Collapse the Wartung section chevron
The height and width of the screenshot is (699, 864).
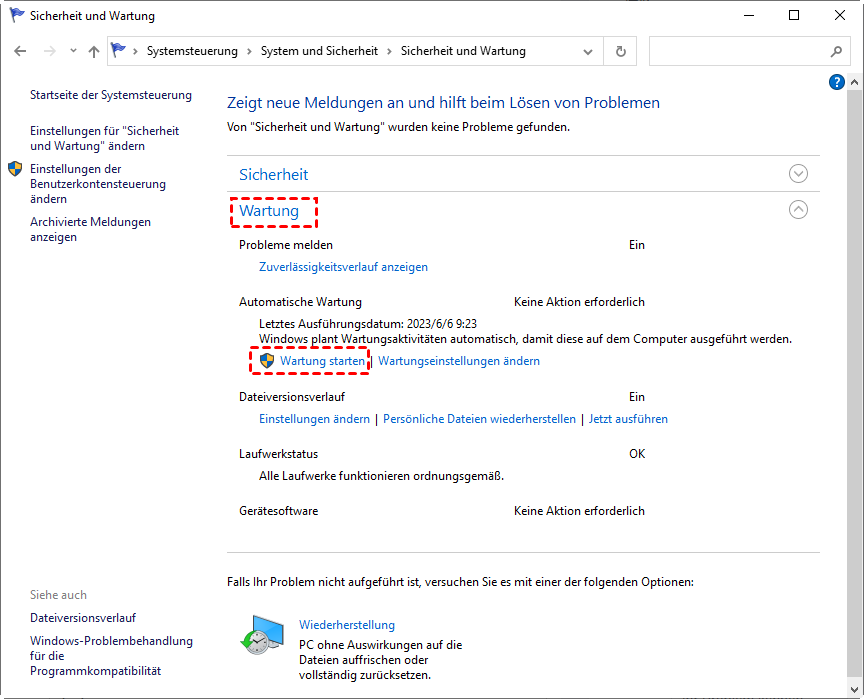798,209
